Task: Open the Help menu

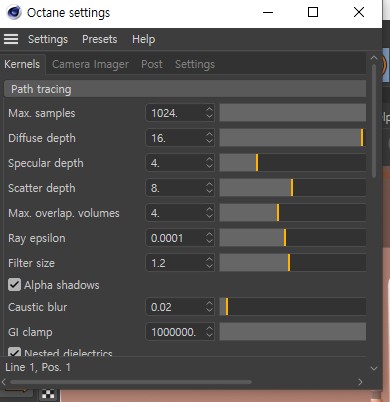Action: click(x=143, y=39)
